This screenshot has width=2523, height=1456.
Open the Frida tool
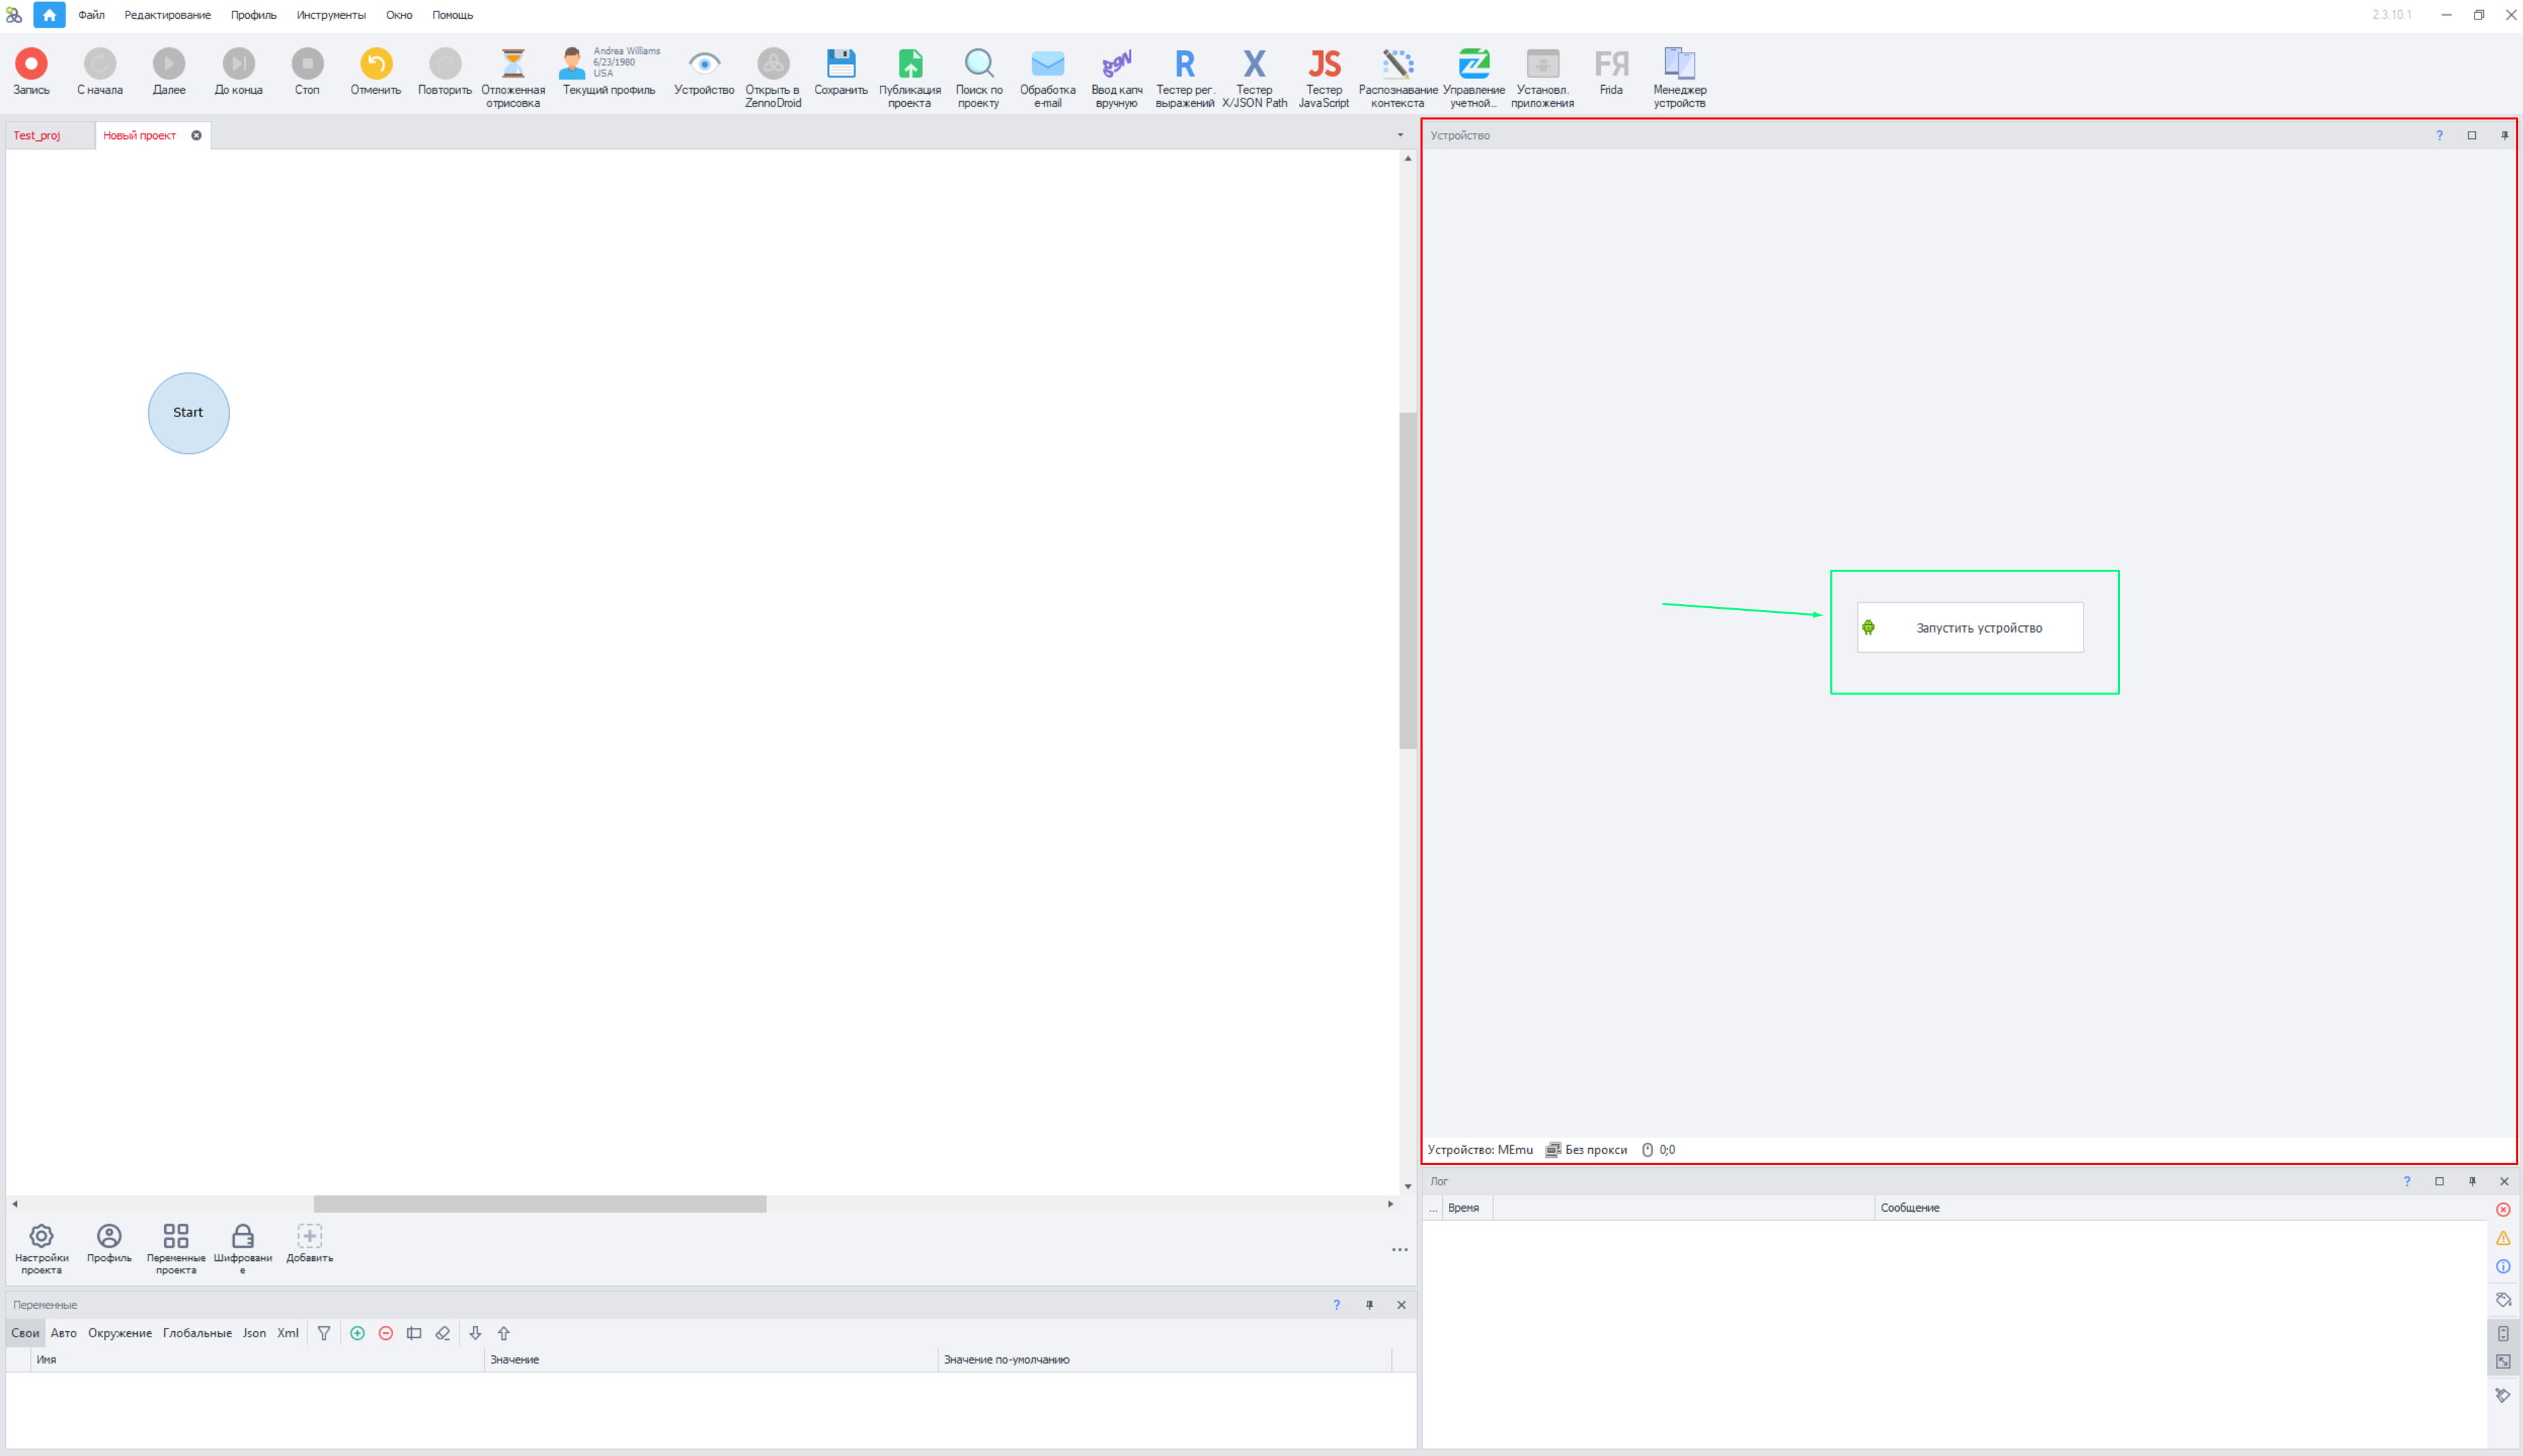pyautogui.click(x=1610, y=64)
